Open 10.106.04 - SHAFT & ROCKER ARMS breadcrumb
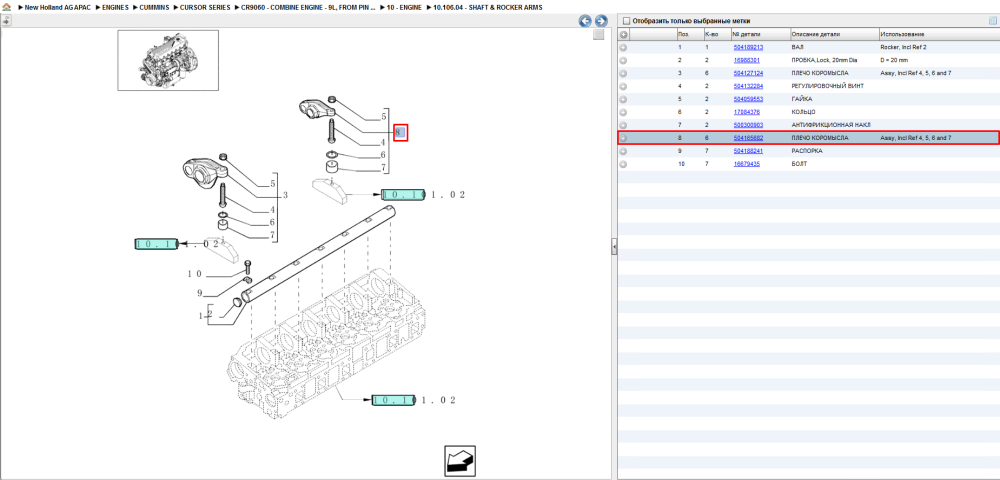Screen dimensions: 1000x480 coord(488,7)
